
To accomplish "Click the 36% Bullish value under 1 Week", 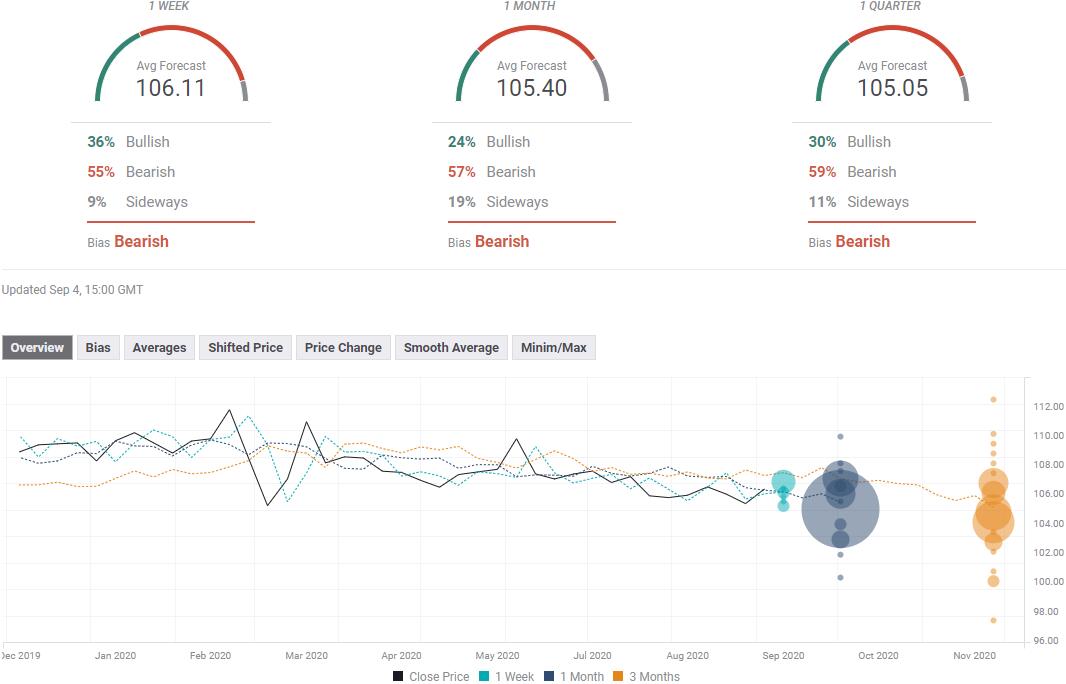I will 101,142.
